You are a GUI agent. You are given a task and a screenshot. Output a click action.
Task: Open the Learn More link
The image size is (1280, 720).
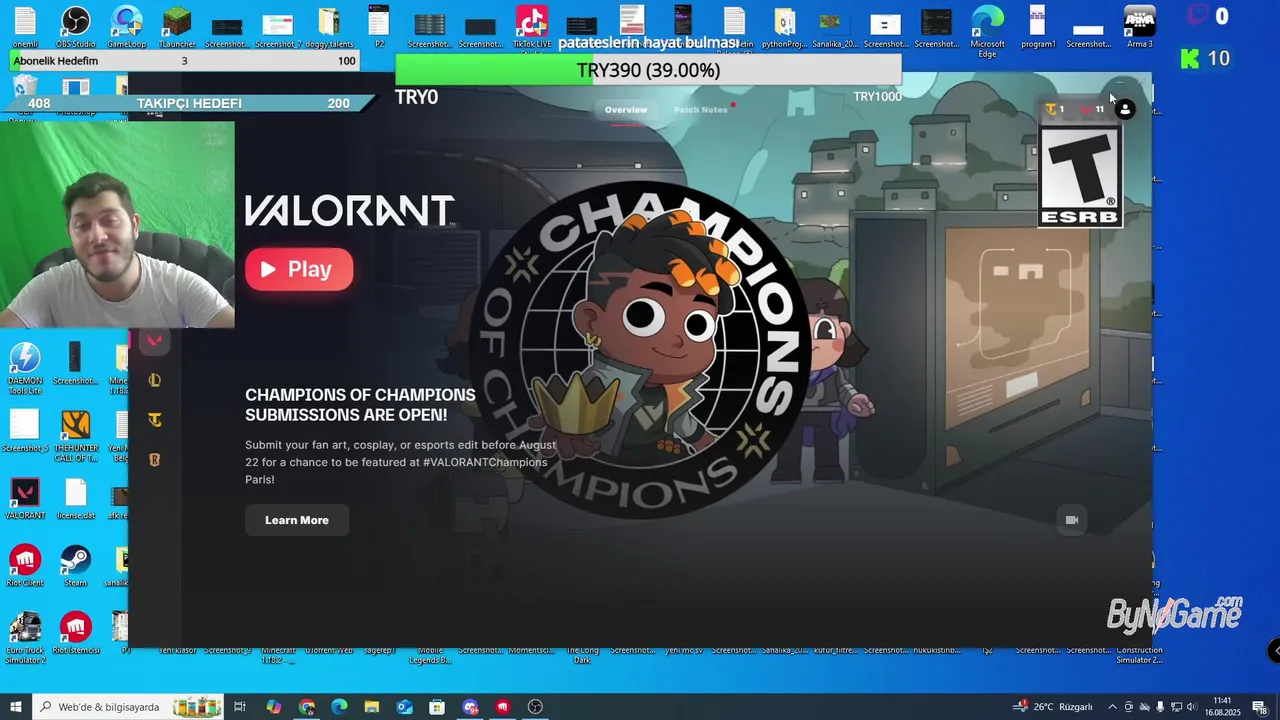point(297,520)
